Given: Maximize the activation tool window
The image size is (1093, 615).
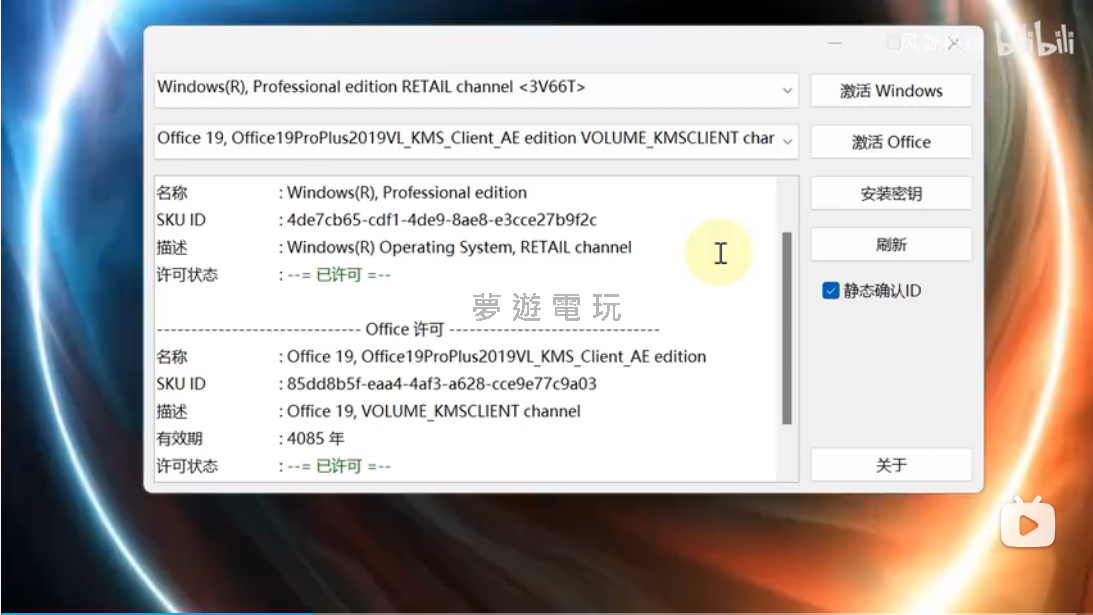Looking at the screenshot, I should point(894,44).
